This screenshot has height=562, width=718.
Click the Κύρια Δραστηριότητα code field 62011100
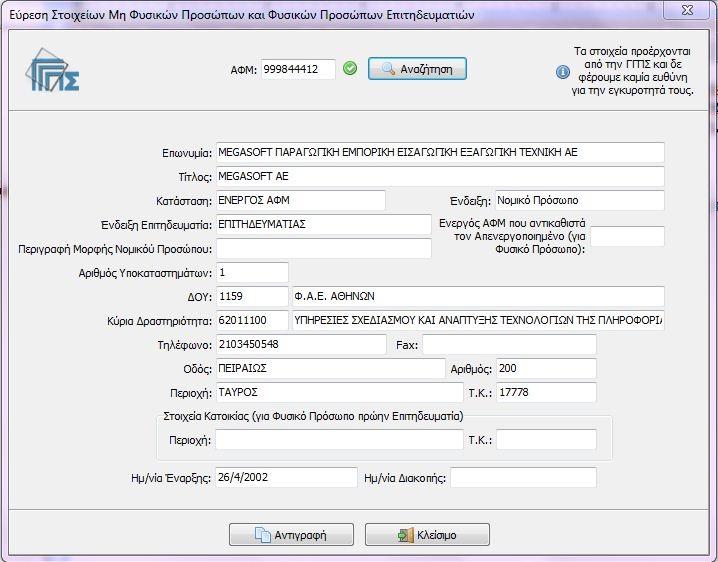252,320
